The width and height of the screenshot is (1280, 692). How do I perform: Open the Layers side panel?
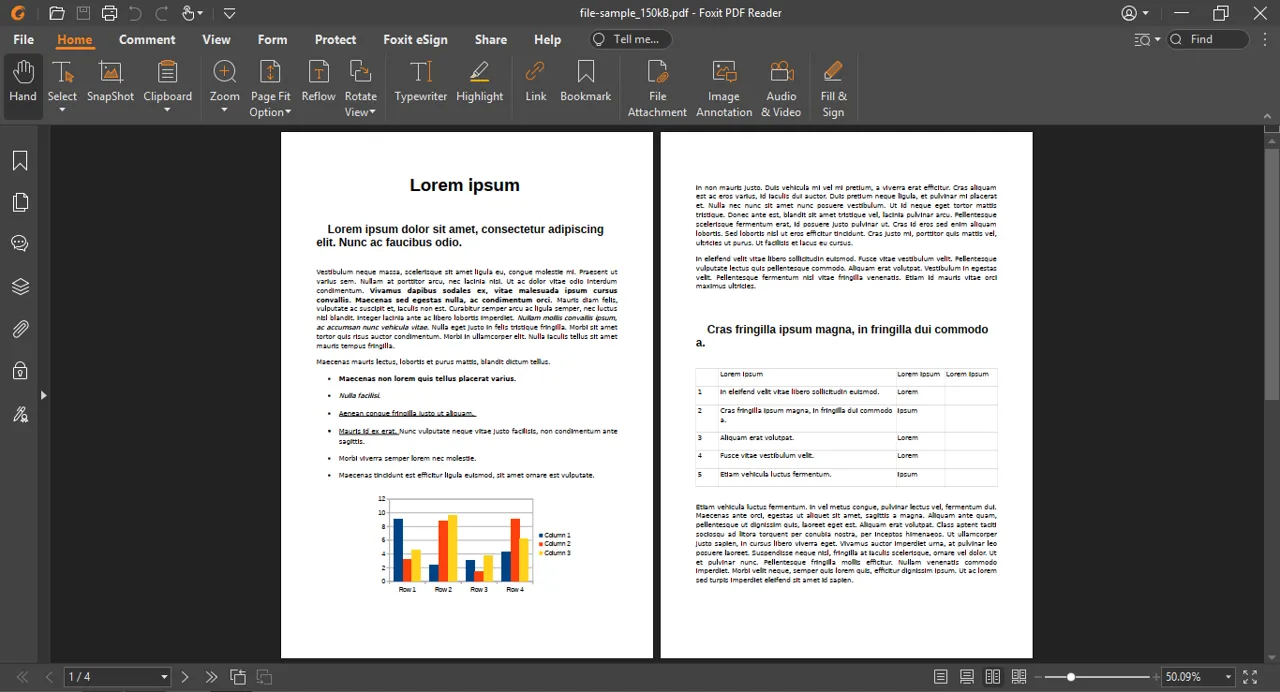tap(20, 287)
